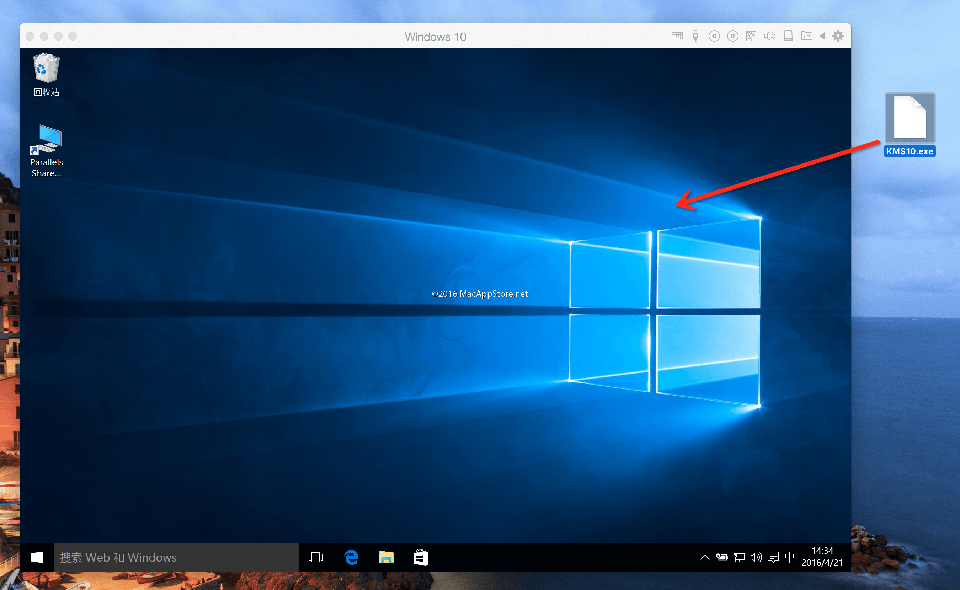Select the Parallels Shared Folders desktop shortcut
This screenshot has width=960, height=590.
click(46, 150)
